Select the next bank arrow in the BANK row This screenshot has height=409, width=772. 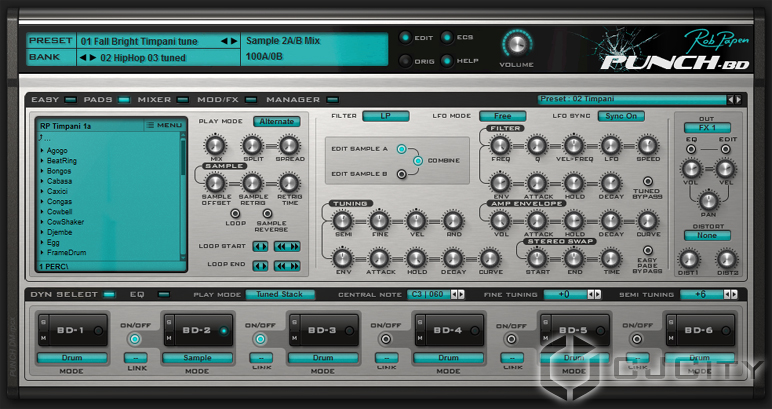pyautogui.click(x=93, y=58)
